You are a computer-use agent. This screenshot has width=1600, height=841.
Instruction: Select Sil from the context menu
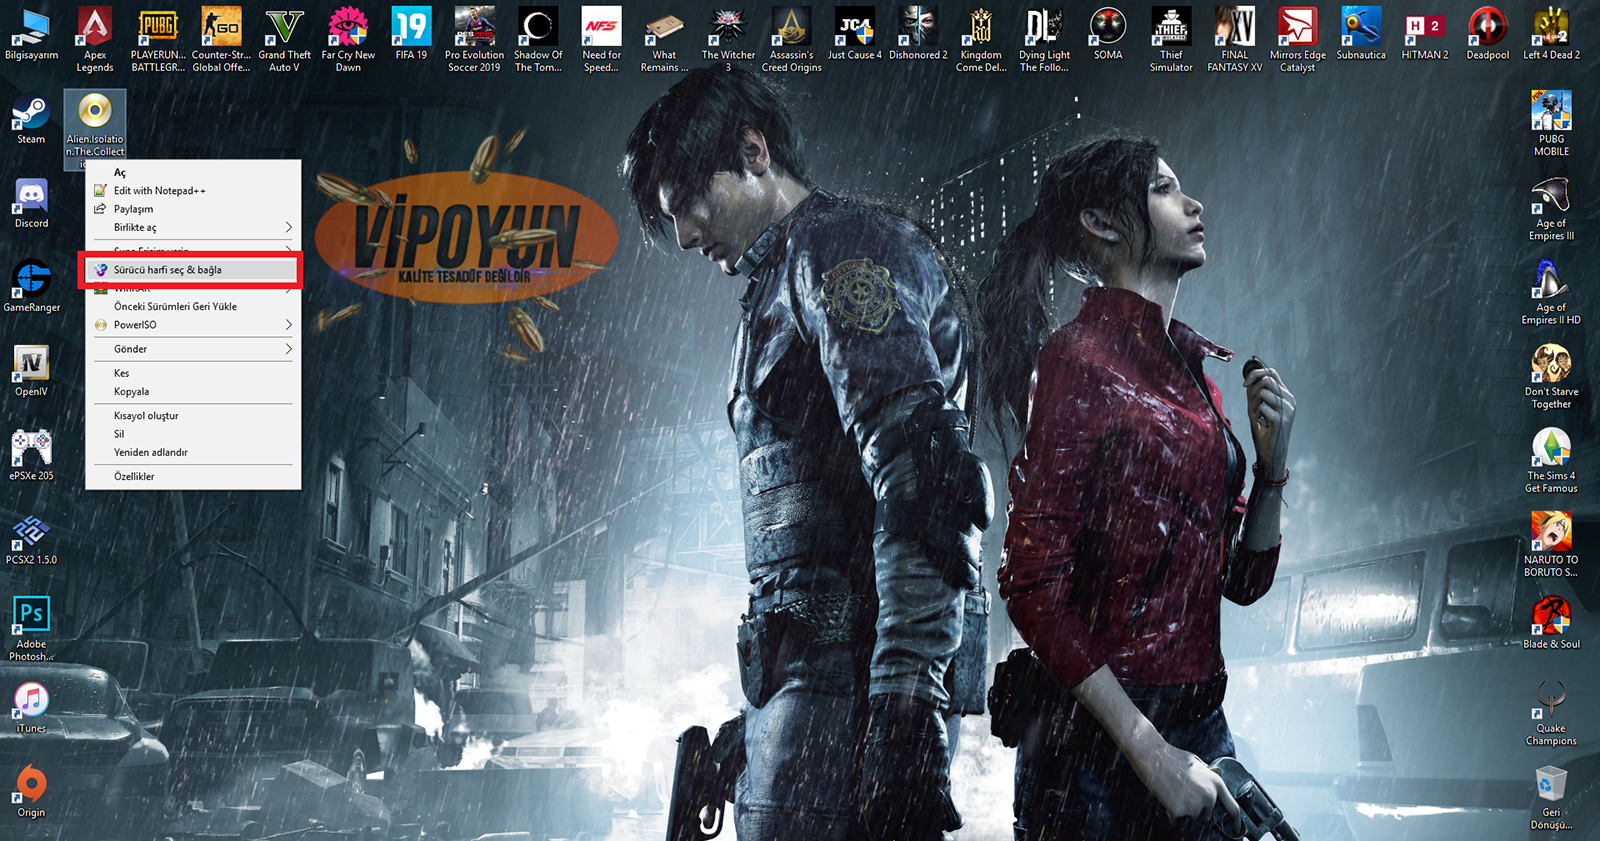click(193, 434)
